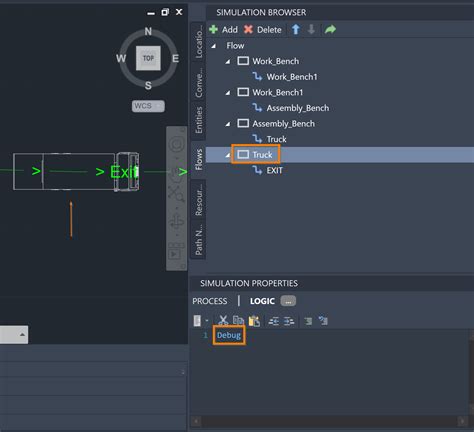The width and height of the screenshot is (474, 432).
Task: Collapse the Work_Bench1 tree node
Action: point(228,93)
